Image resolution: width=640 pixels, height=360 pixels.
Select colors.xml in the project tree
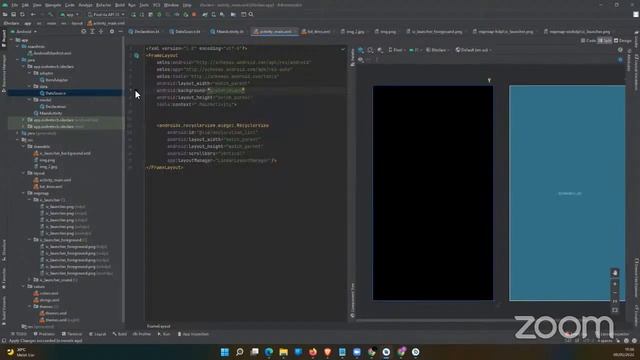pyautogui.click(x=46, y=293)
